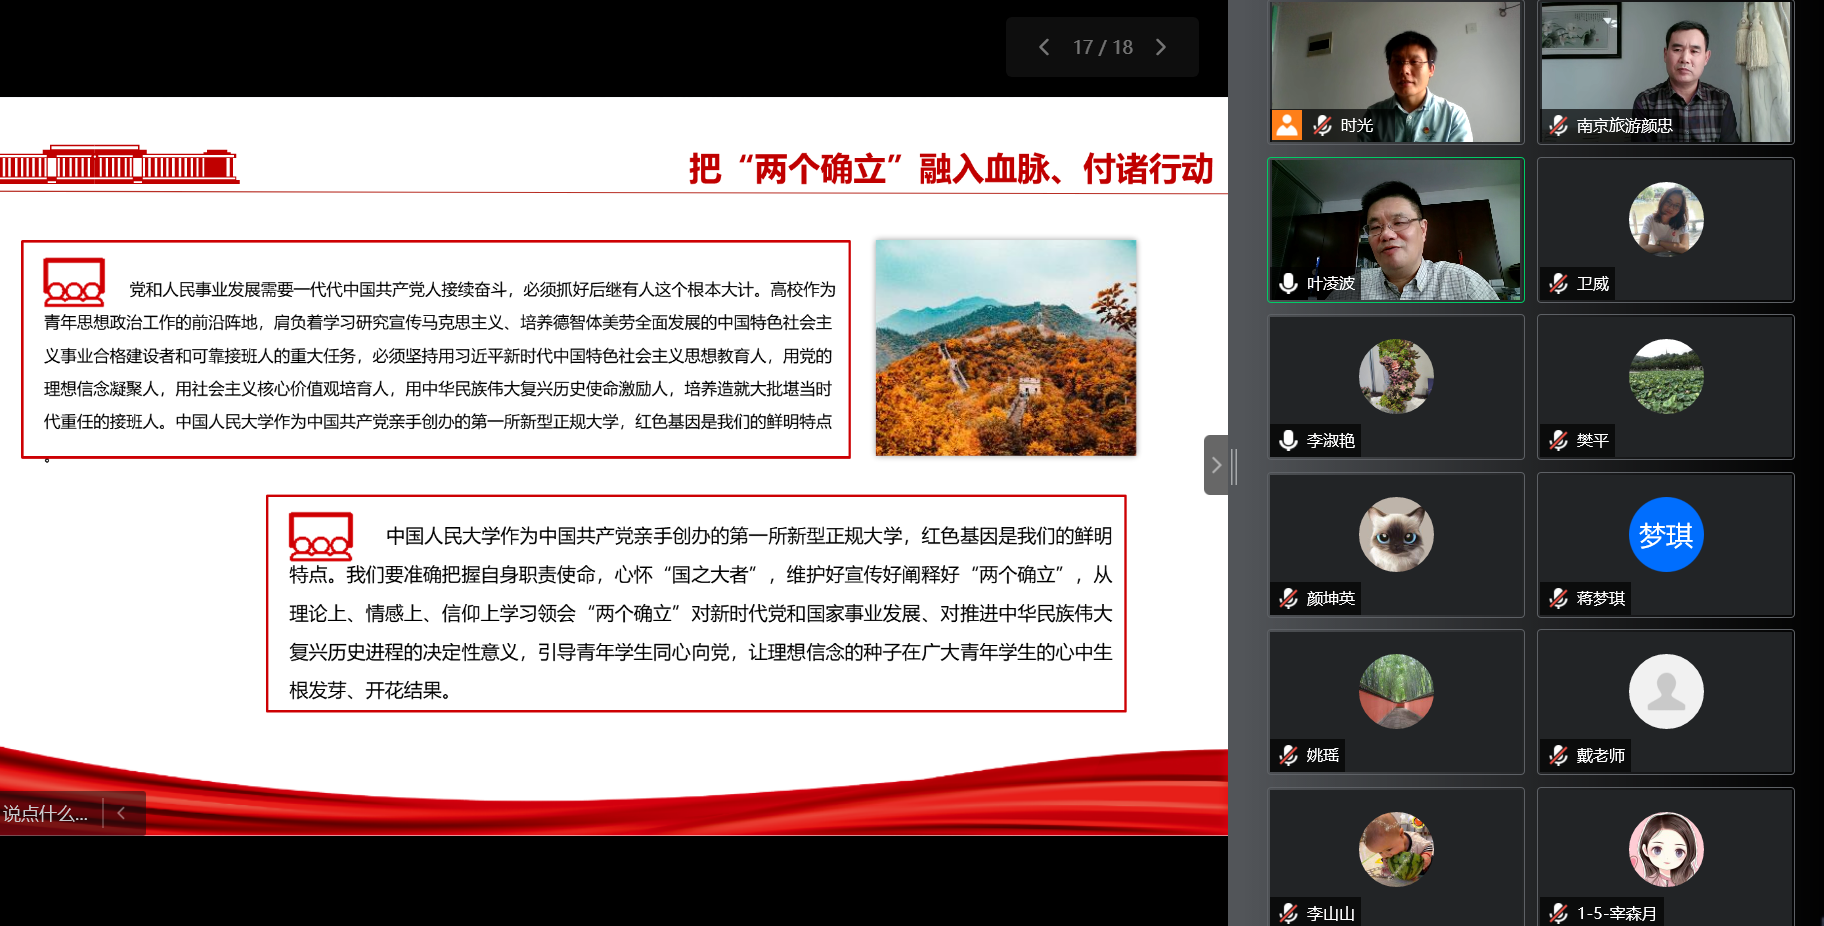Collapse the participant video panel
Screen dimensions: 1824x926
tap(1216, 465)
